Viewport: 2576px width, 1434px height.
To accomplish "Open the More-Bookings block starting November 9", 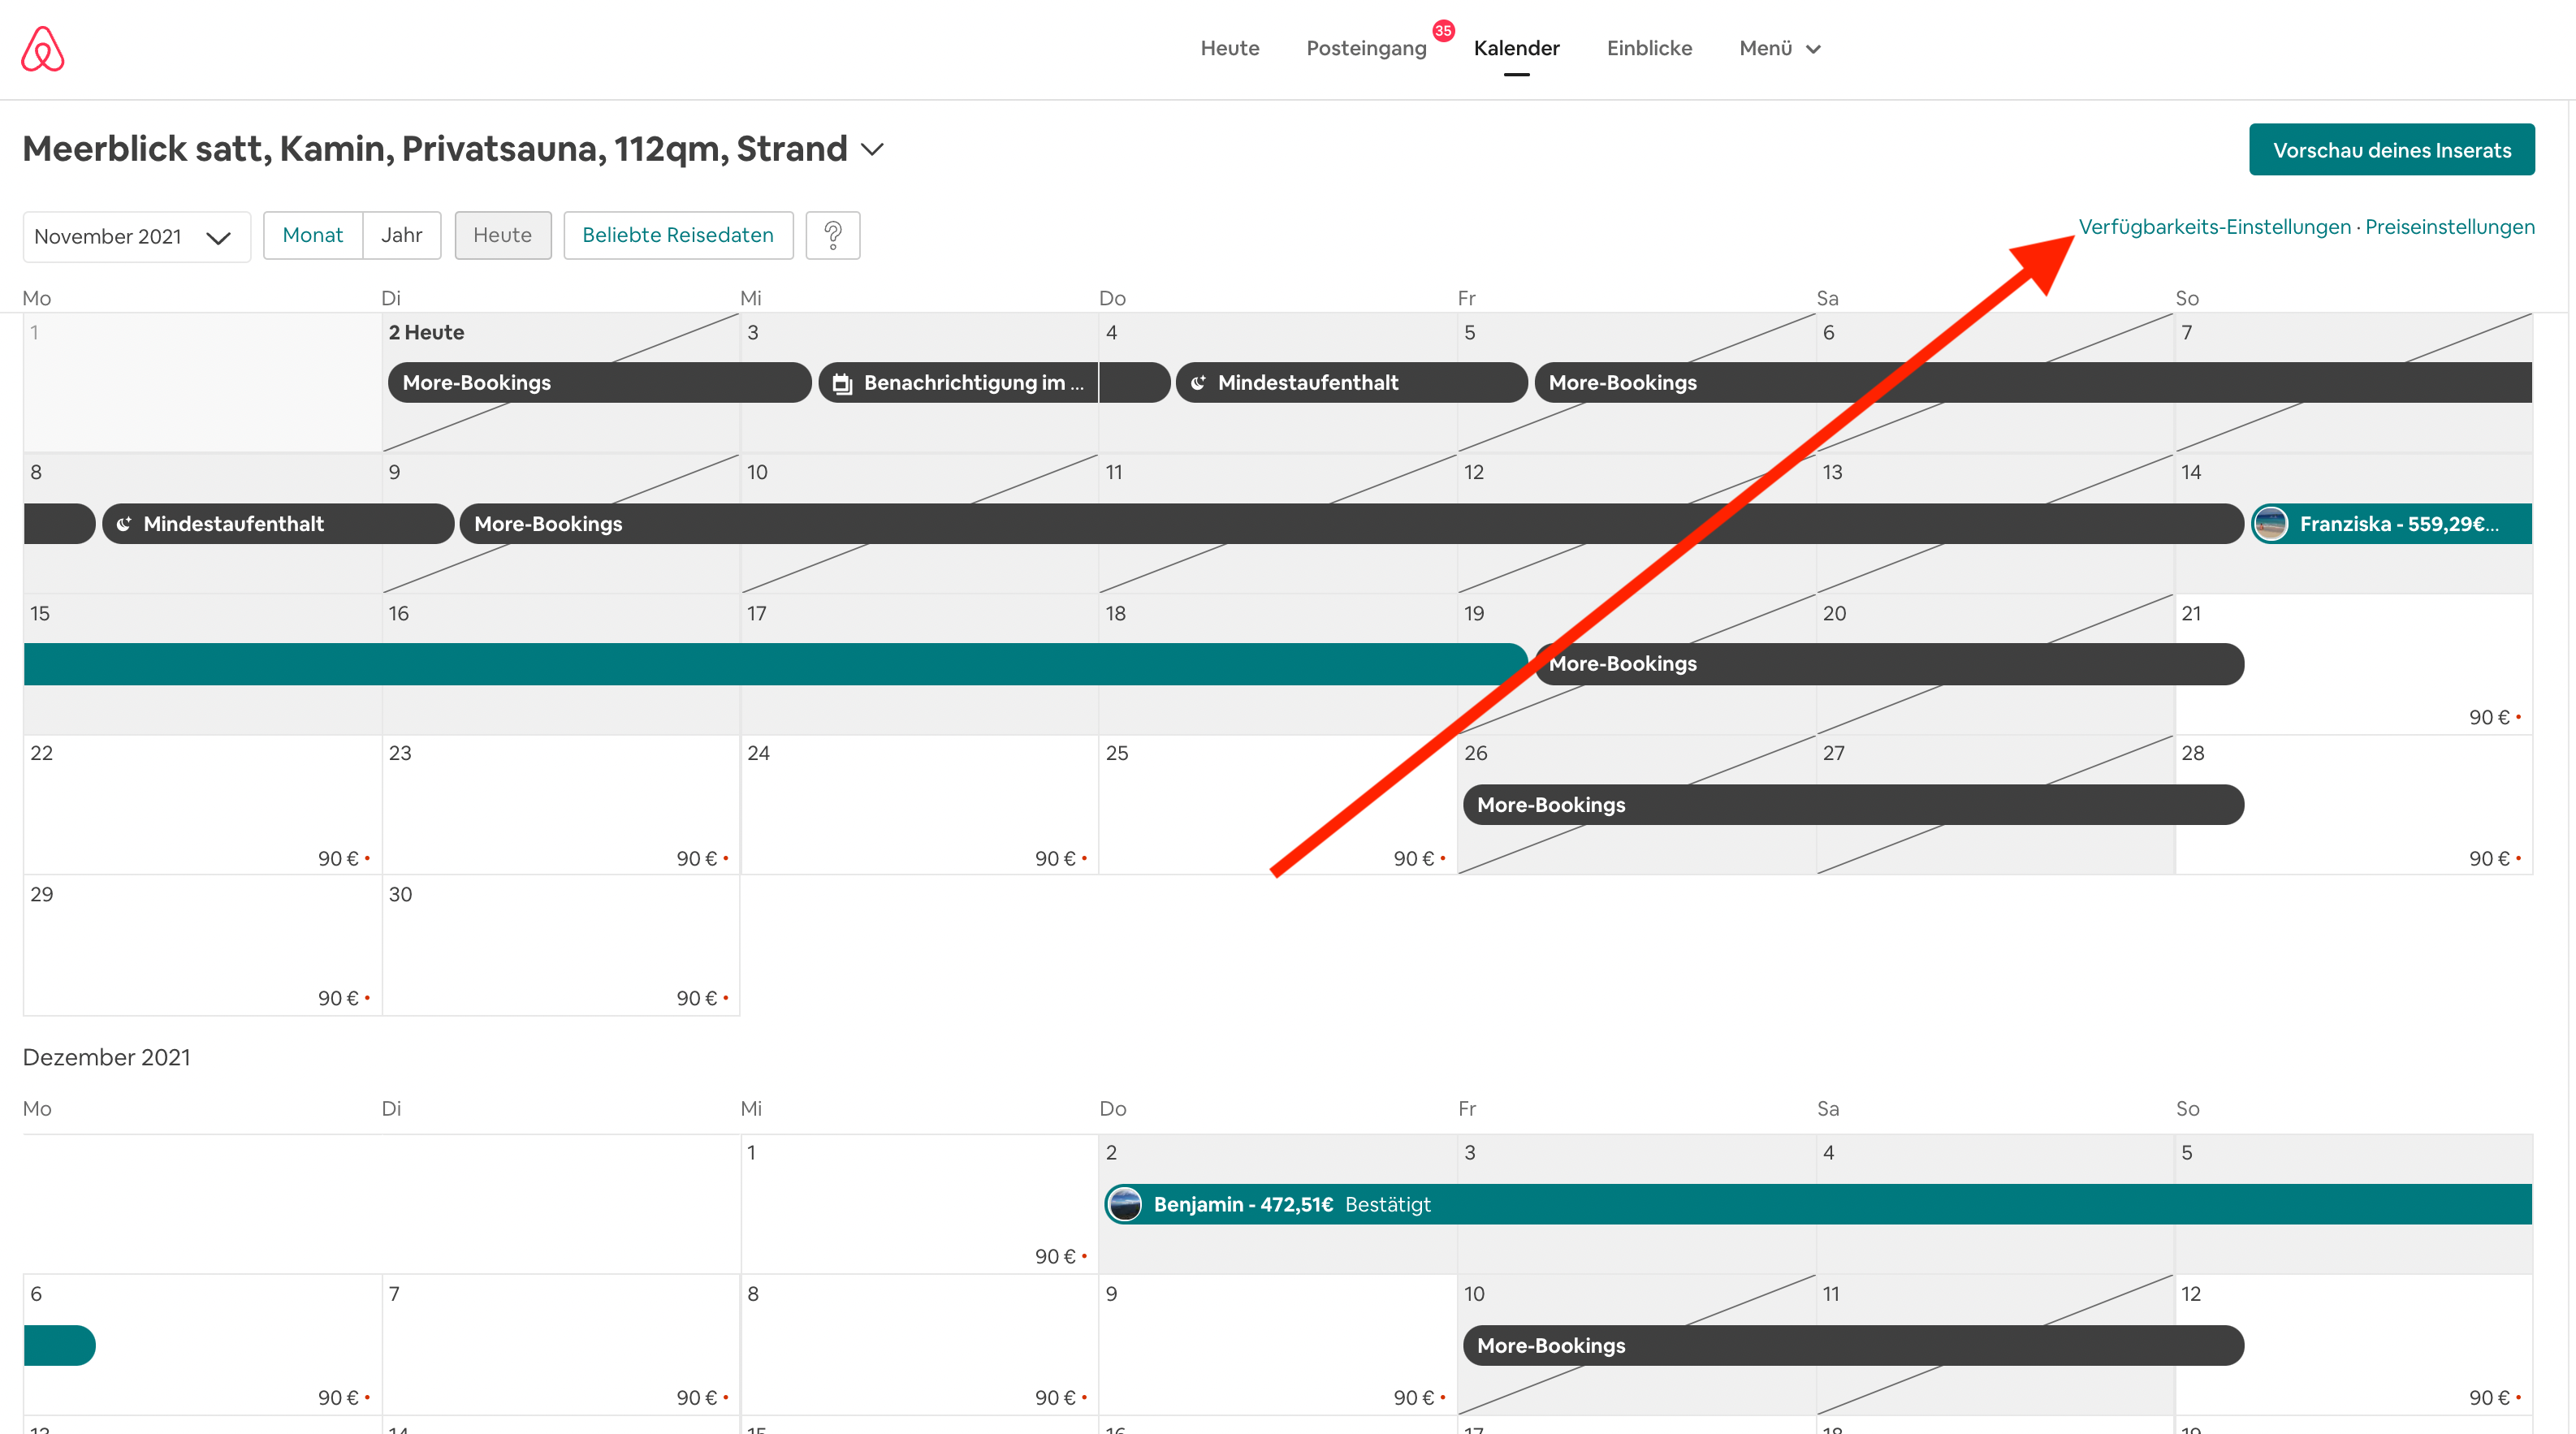I will (1352, 523).
